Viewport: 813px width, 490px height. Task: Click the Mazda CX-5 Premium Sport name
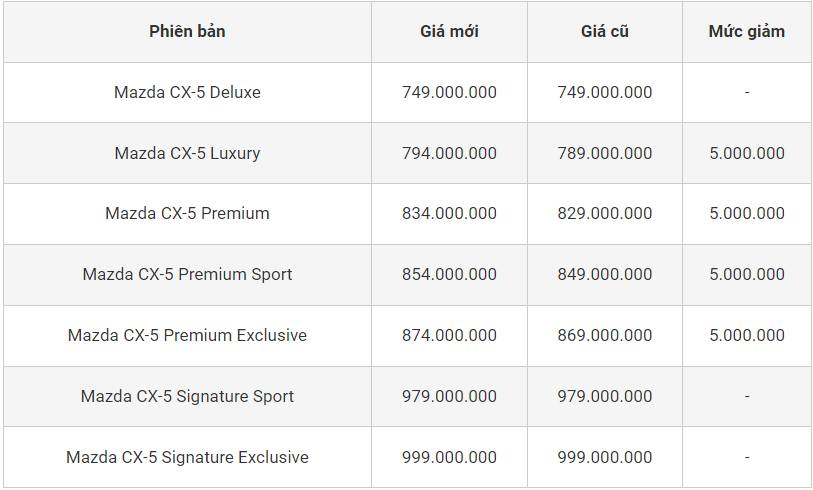pyautogui.click(x=187, y=274)
